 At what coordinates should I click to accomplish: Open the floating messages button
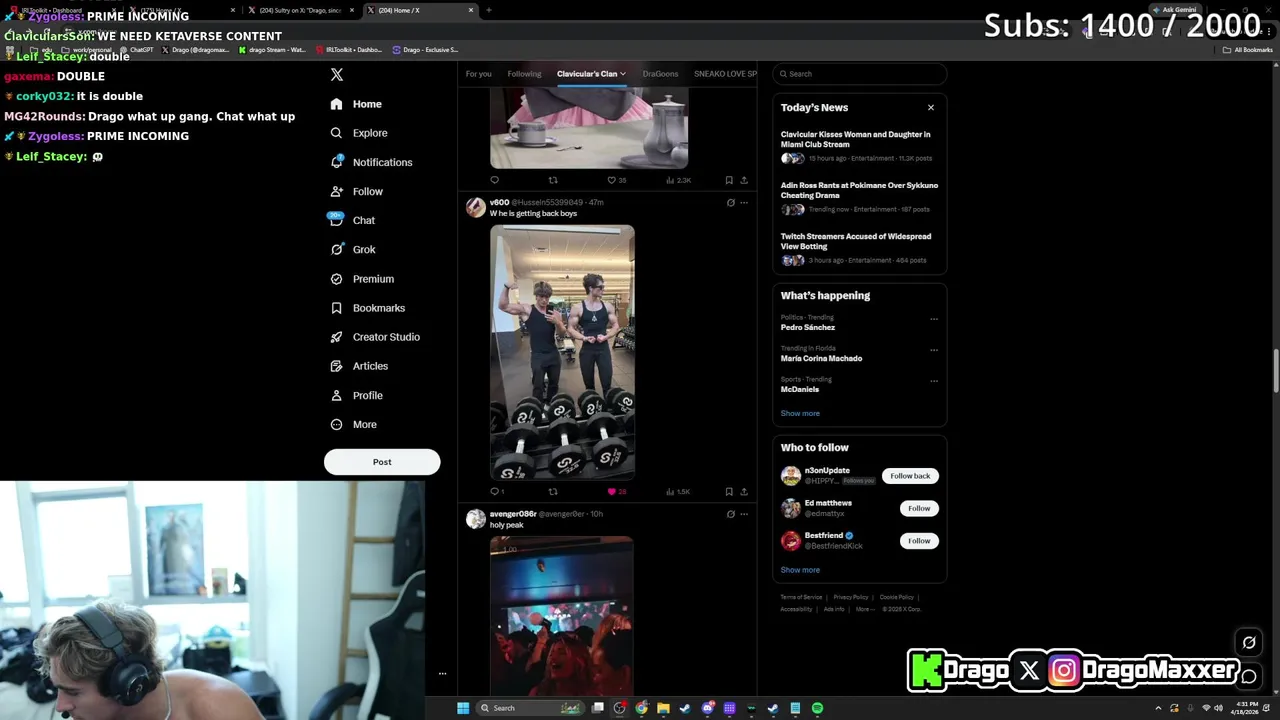pos(1249,677)
